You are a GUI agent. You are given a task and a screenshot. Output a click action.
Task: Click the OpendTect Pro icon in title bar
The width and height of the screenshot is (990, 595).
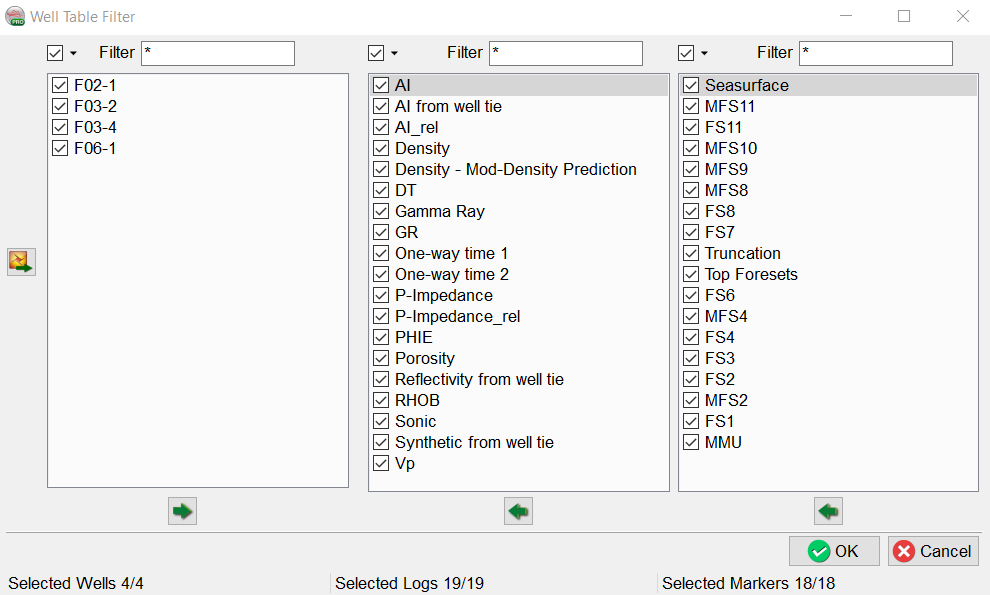(x=16, y=16)
